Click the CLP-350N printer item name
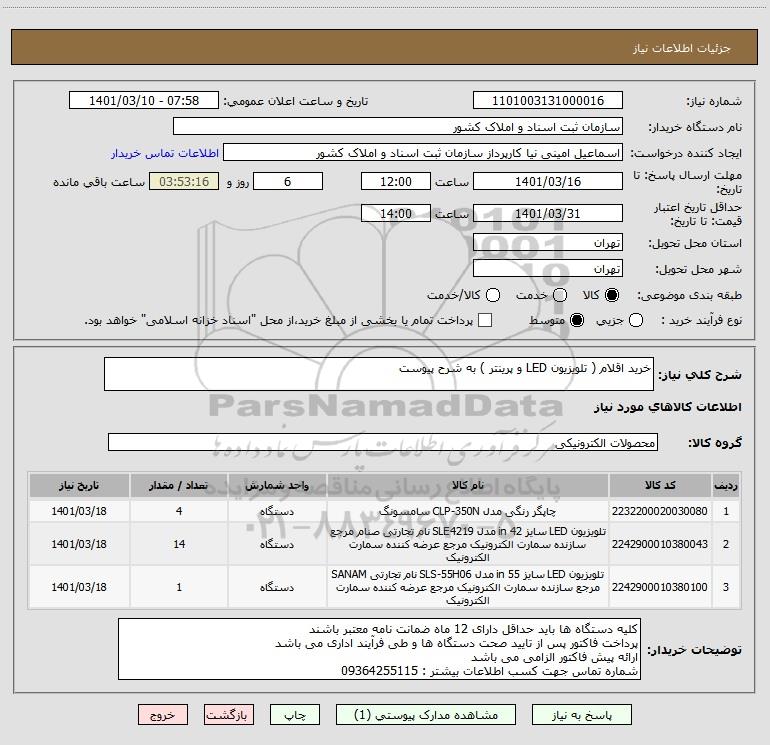The image size is (770, 745). (468, 511)
